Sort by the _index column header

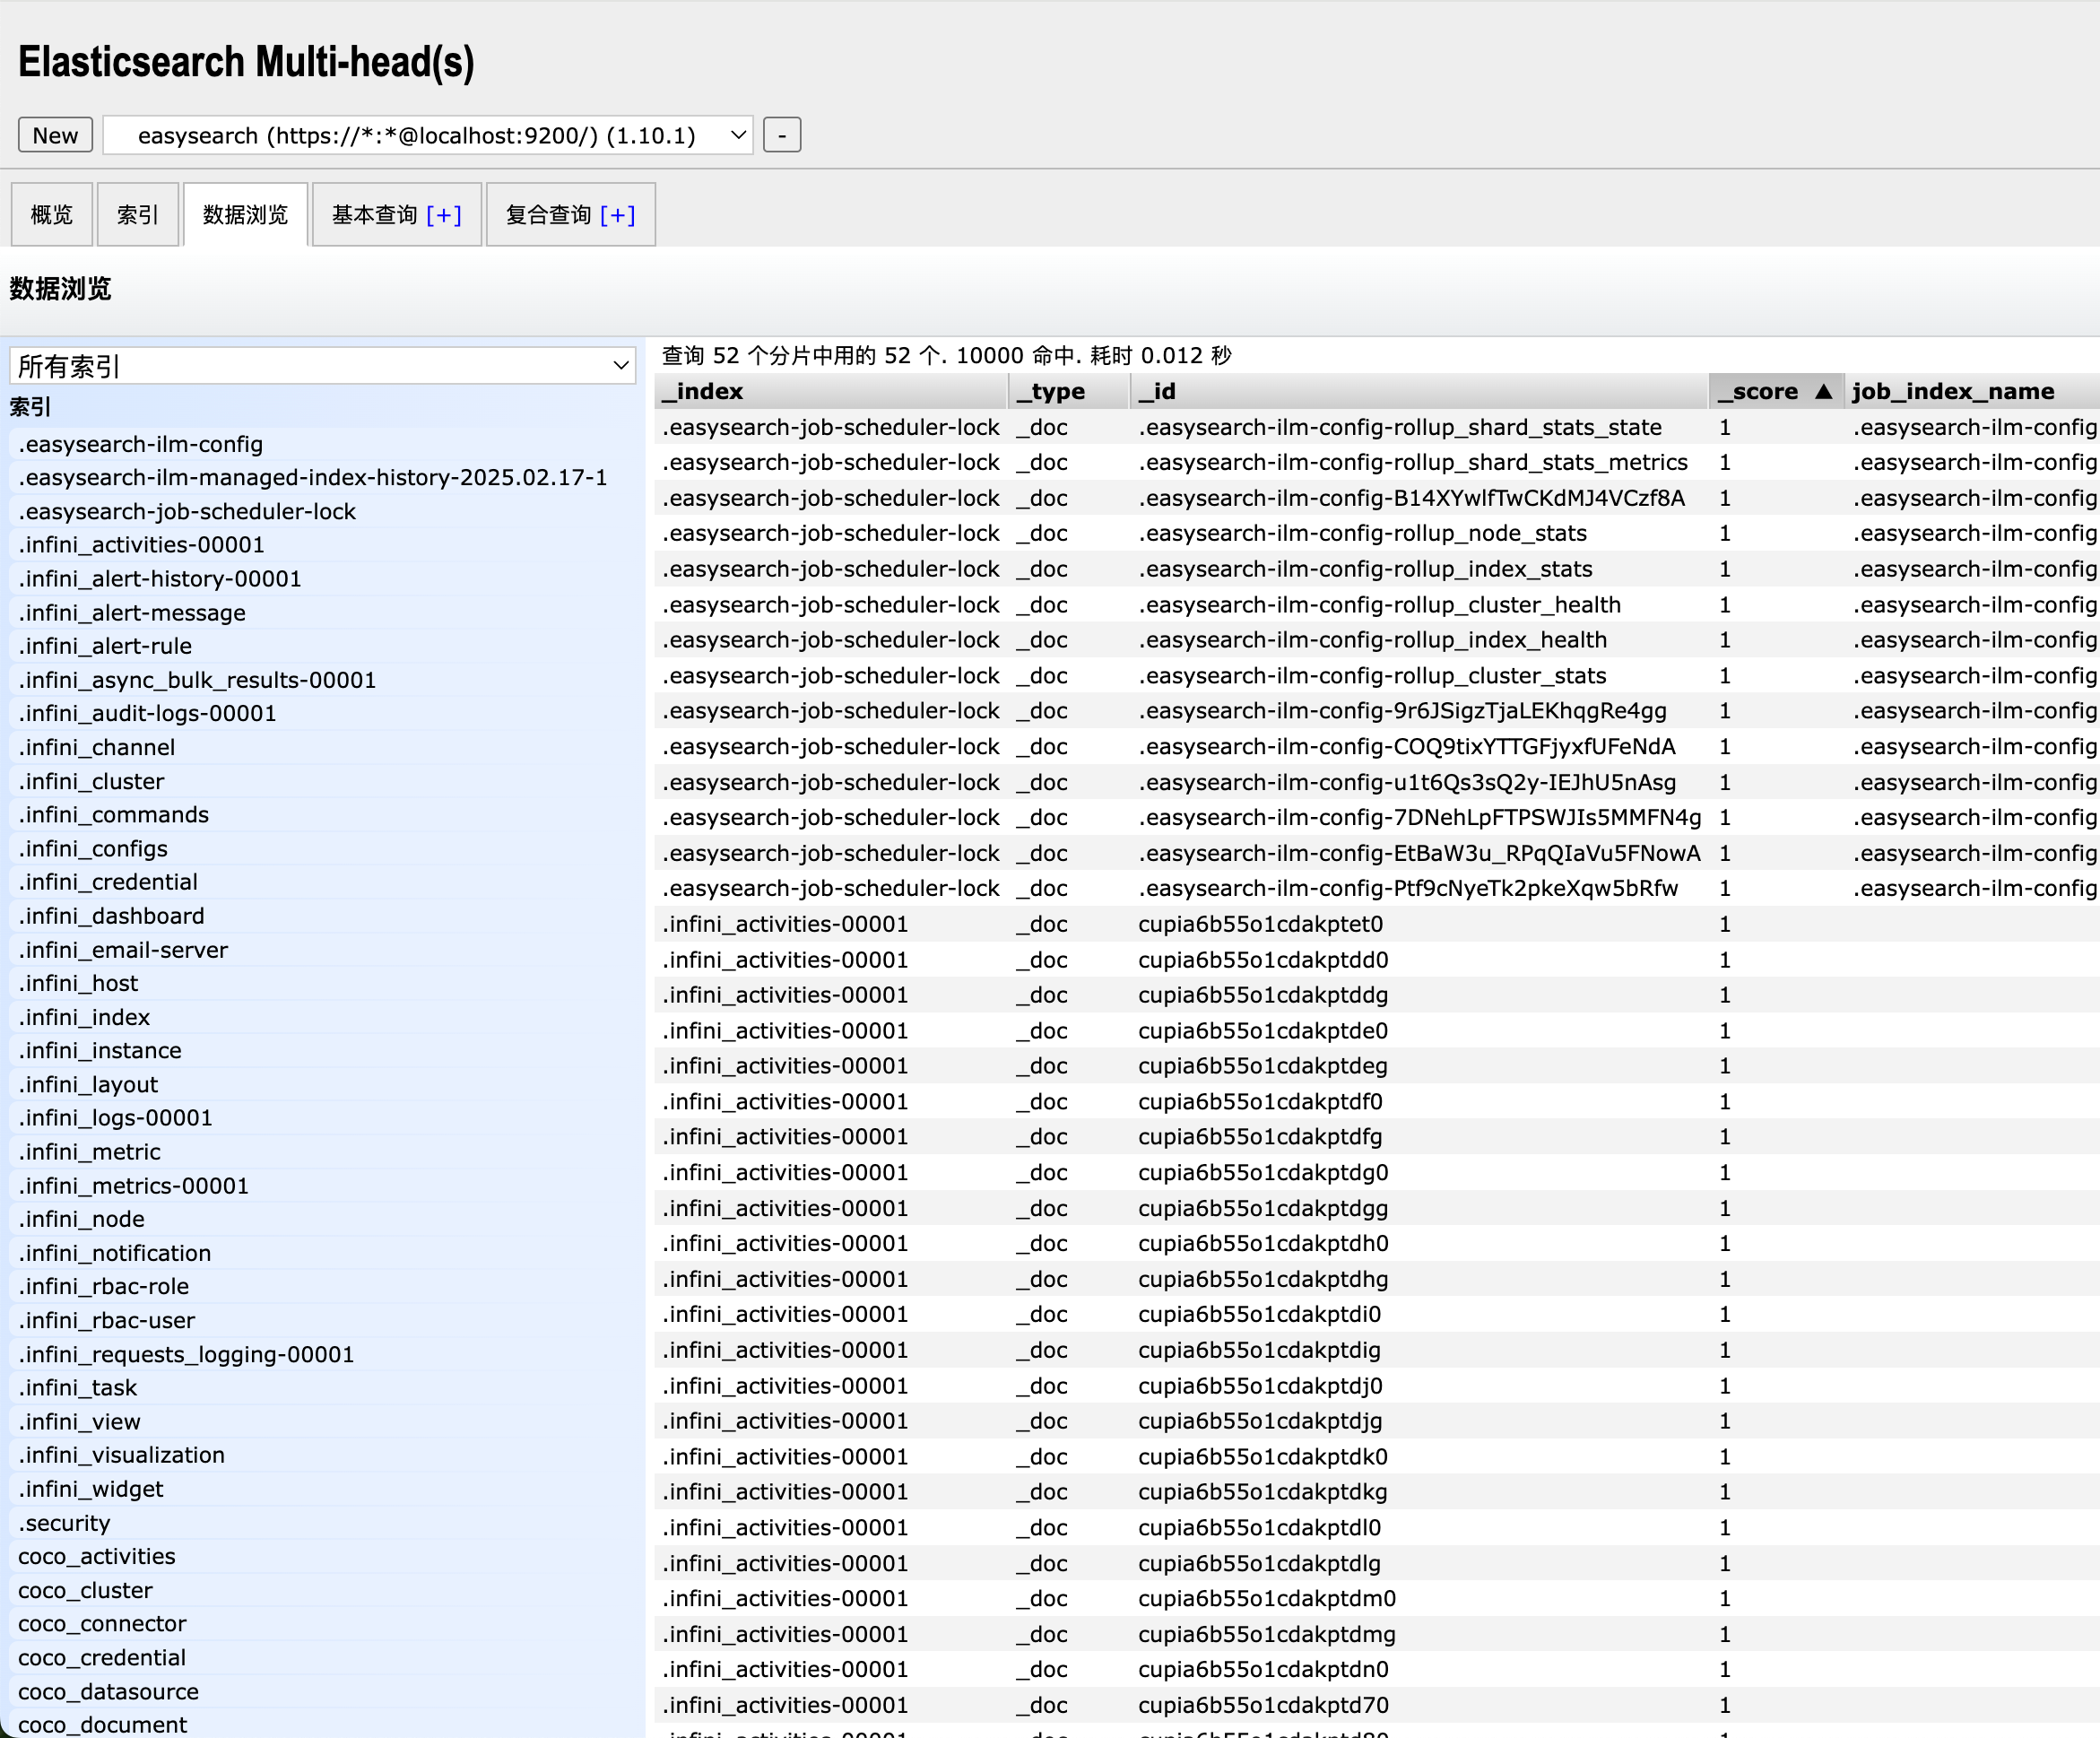click(x=830, y=391)
